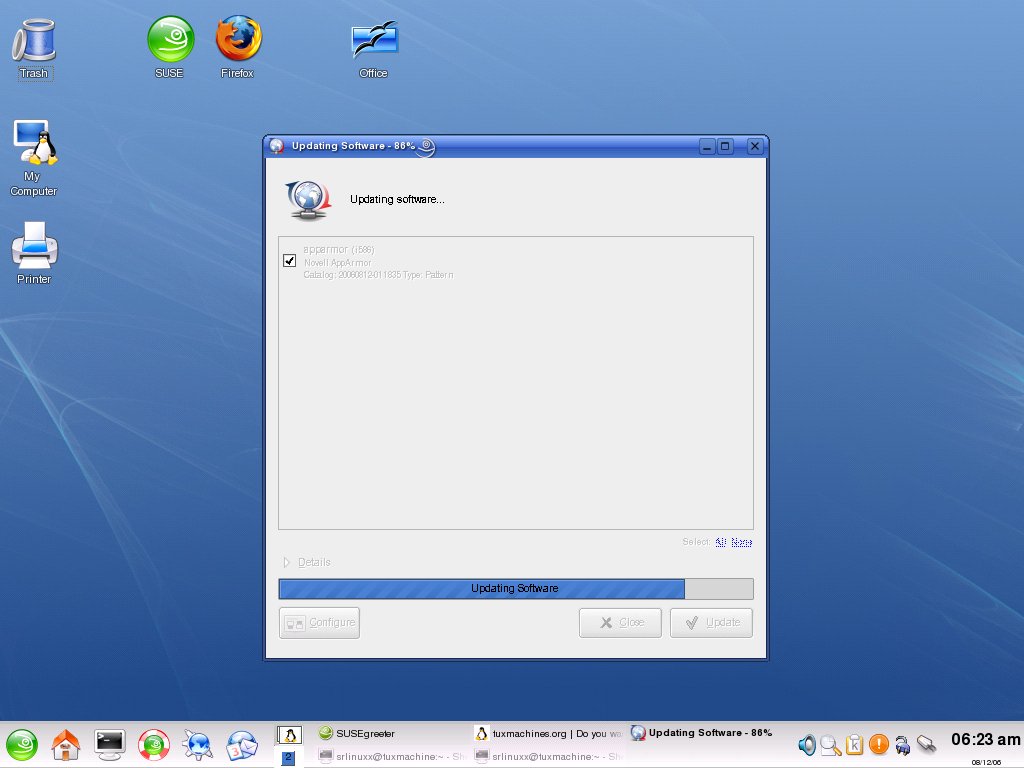Image resolution: width=1024 pixels, height=768 pixels.
Task: Click the orange updater alert tray icon
Action: click(879, 744)
